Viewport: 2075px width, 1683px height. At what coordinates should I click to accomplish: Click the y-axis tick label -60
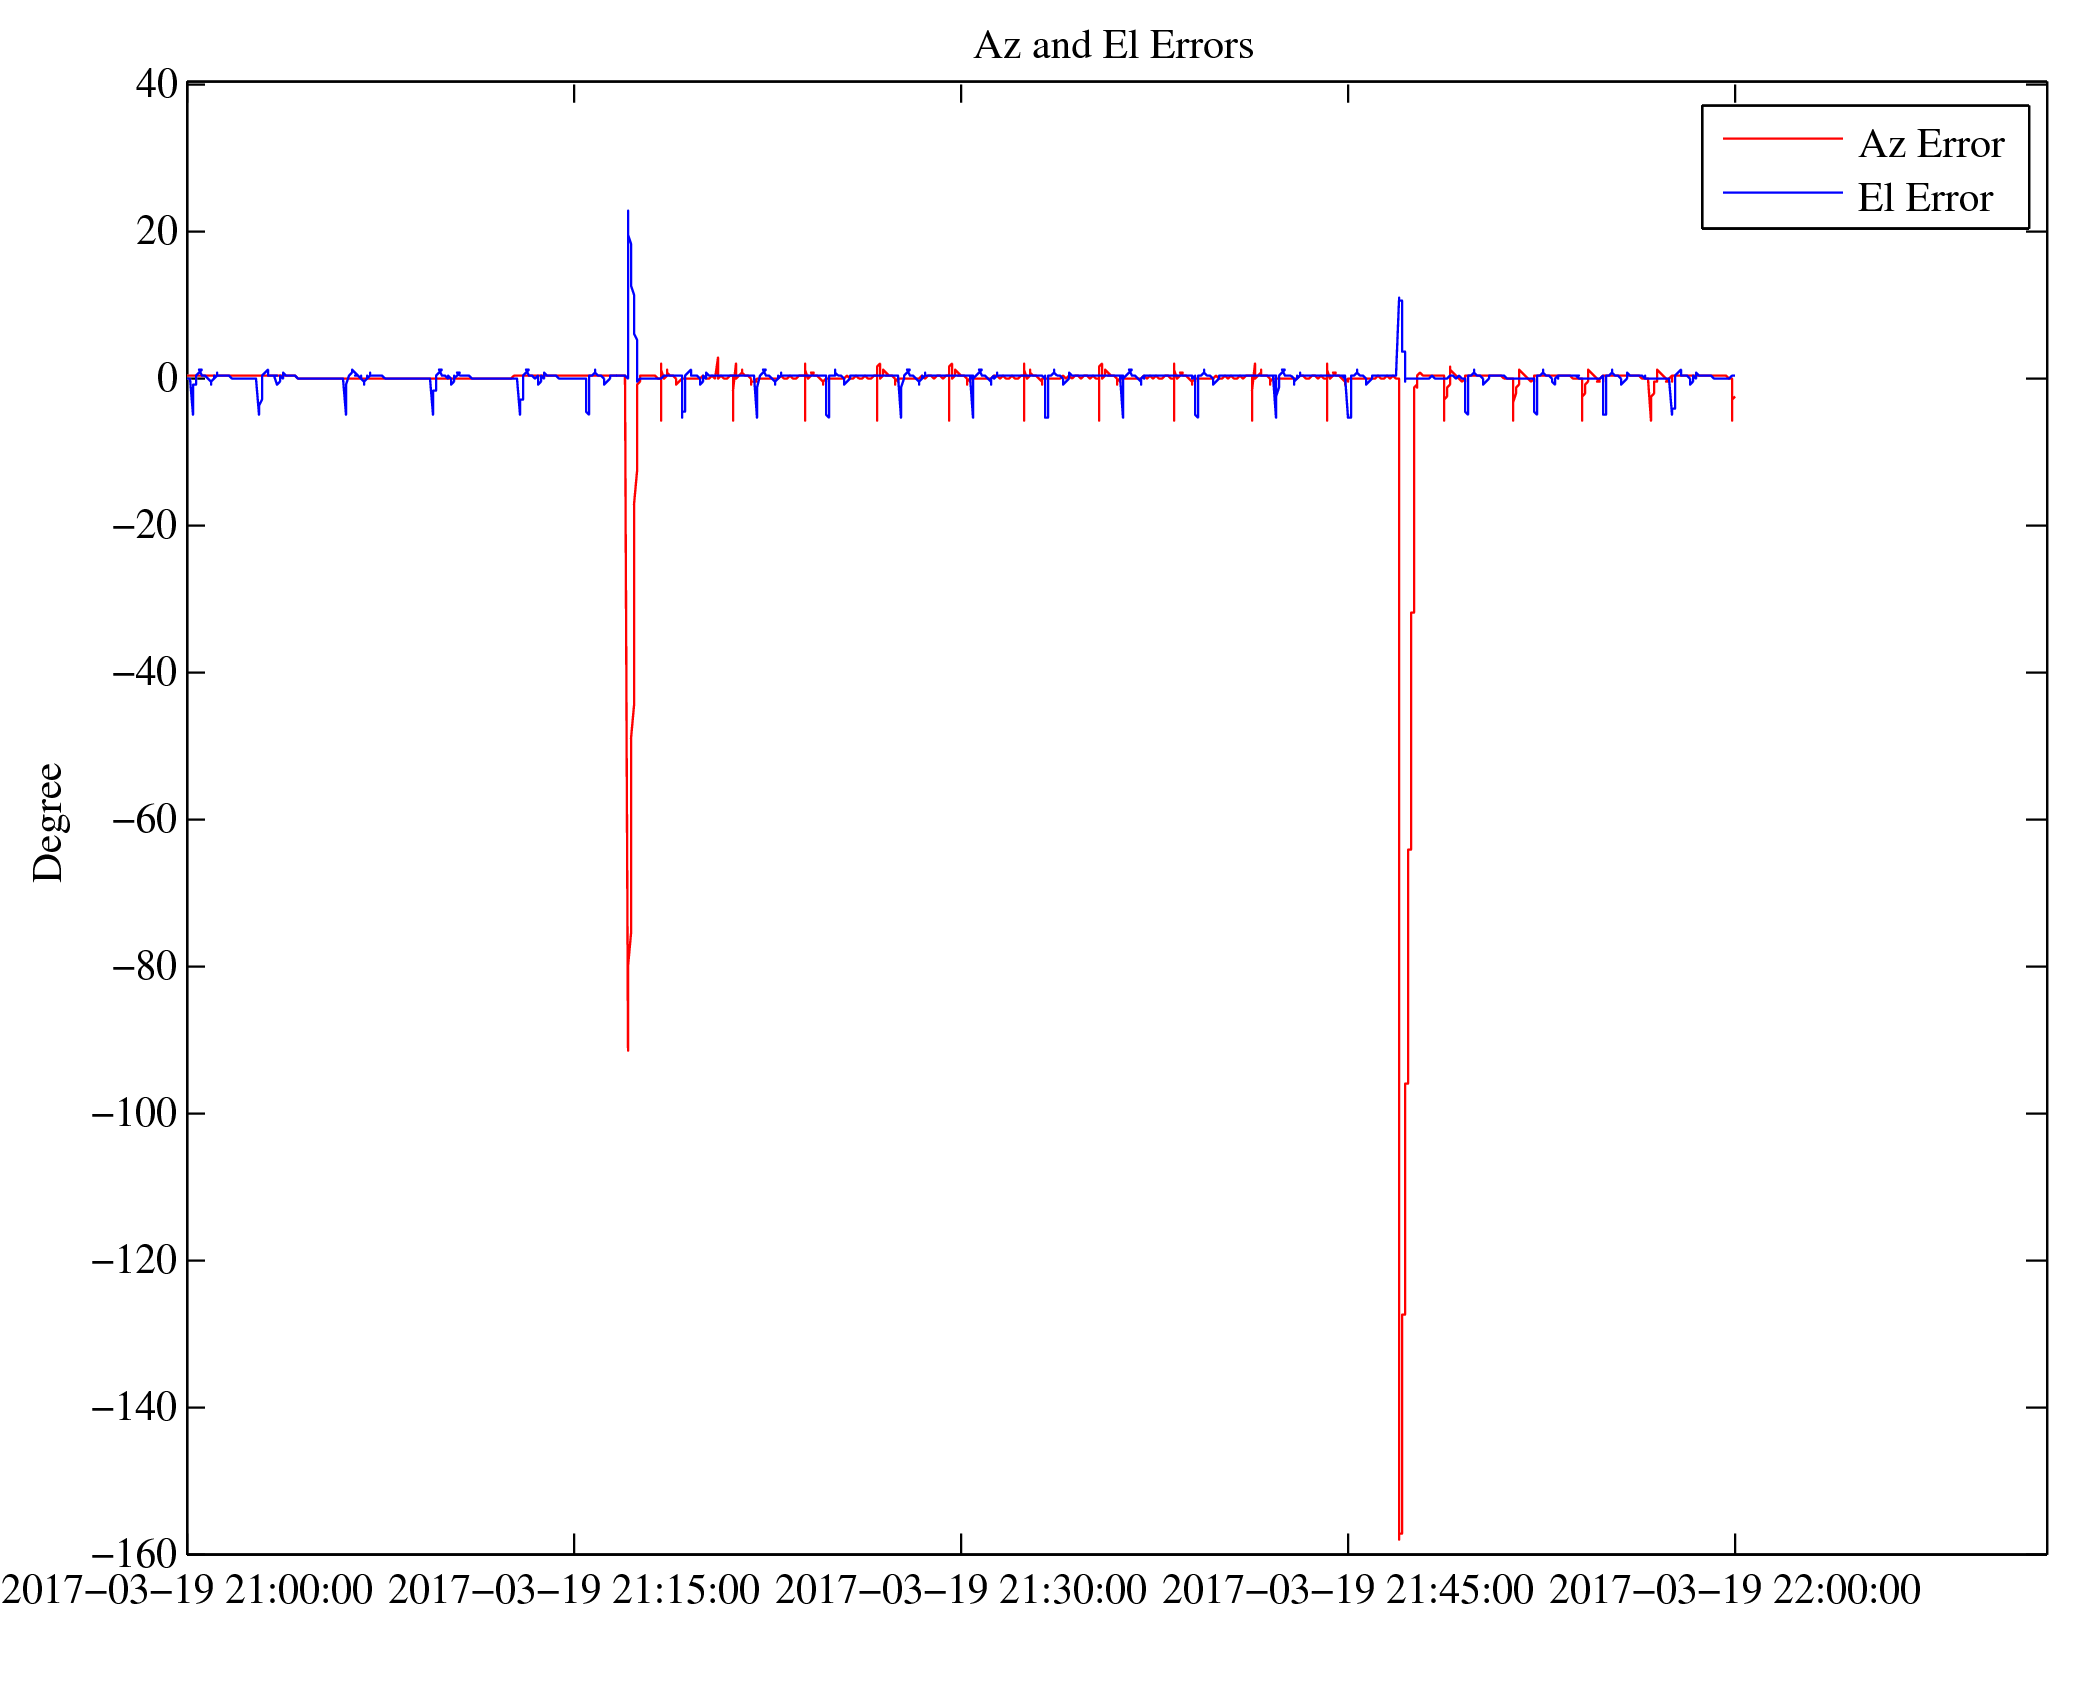click(144, 819)
